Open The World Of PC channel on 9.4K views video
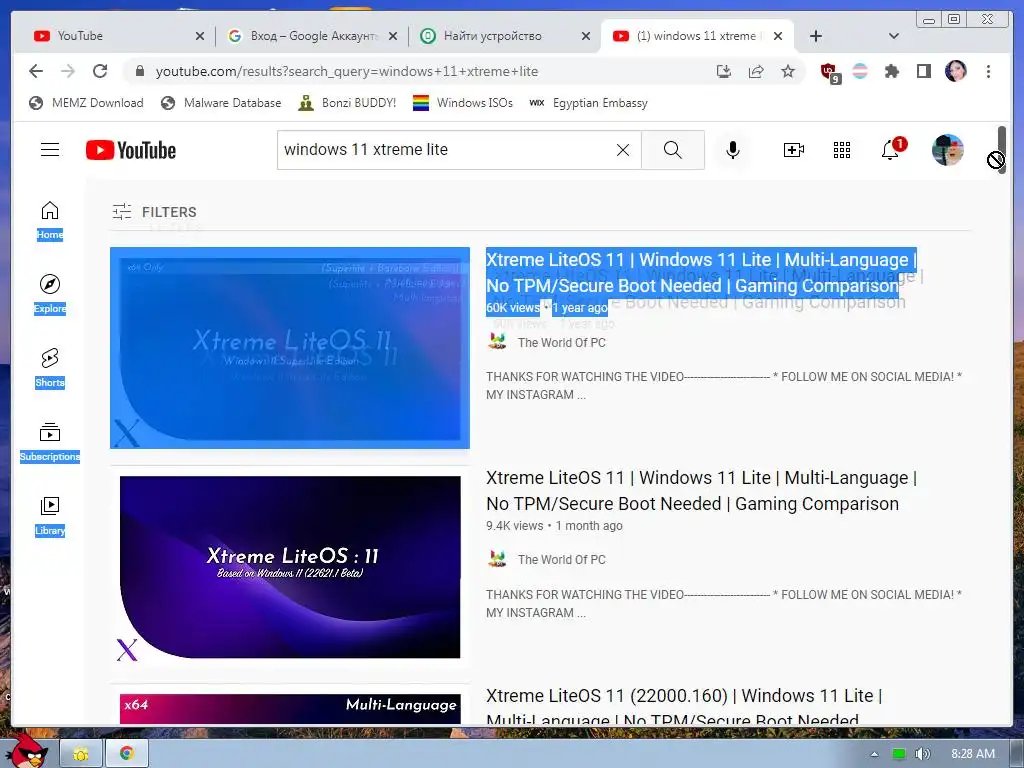 click(x=561, y=560)
